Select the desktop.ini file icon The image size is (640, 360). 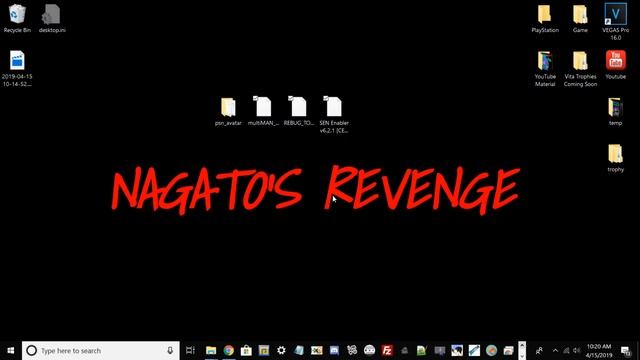point(52,18)
